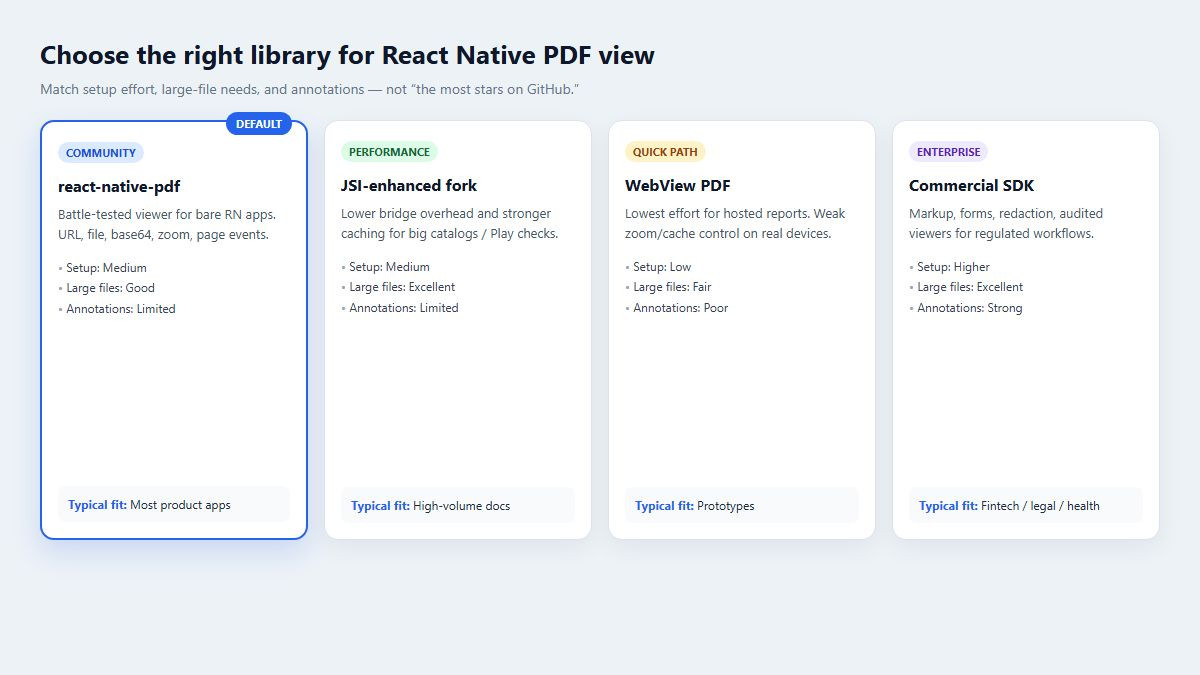Image resolution: width=1200 pixels, height=675 pixels.
Task: Click the ENTERPRISE tag
Action: click(x=948, y=152)
